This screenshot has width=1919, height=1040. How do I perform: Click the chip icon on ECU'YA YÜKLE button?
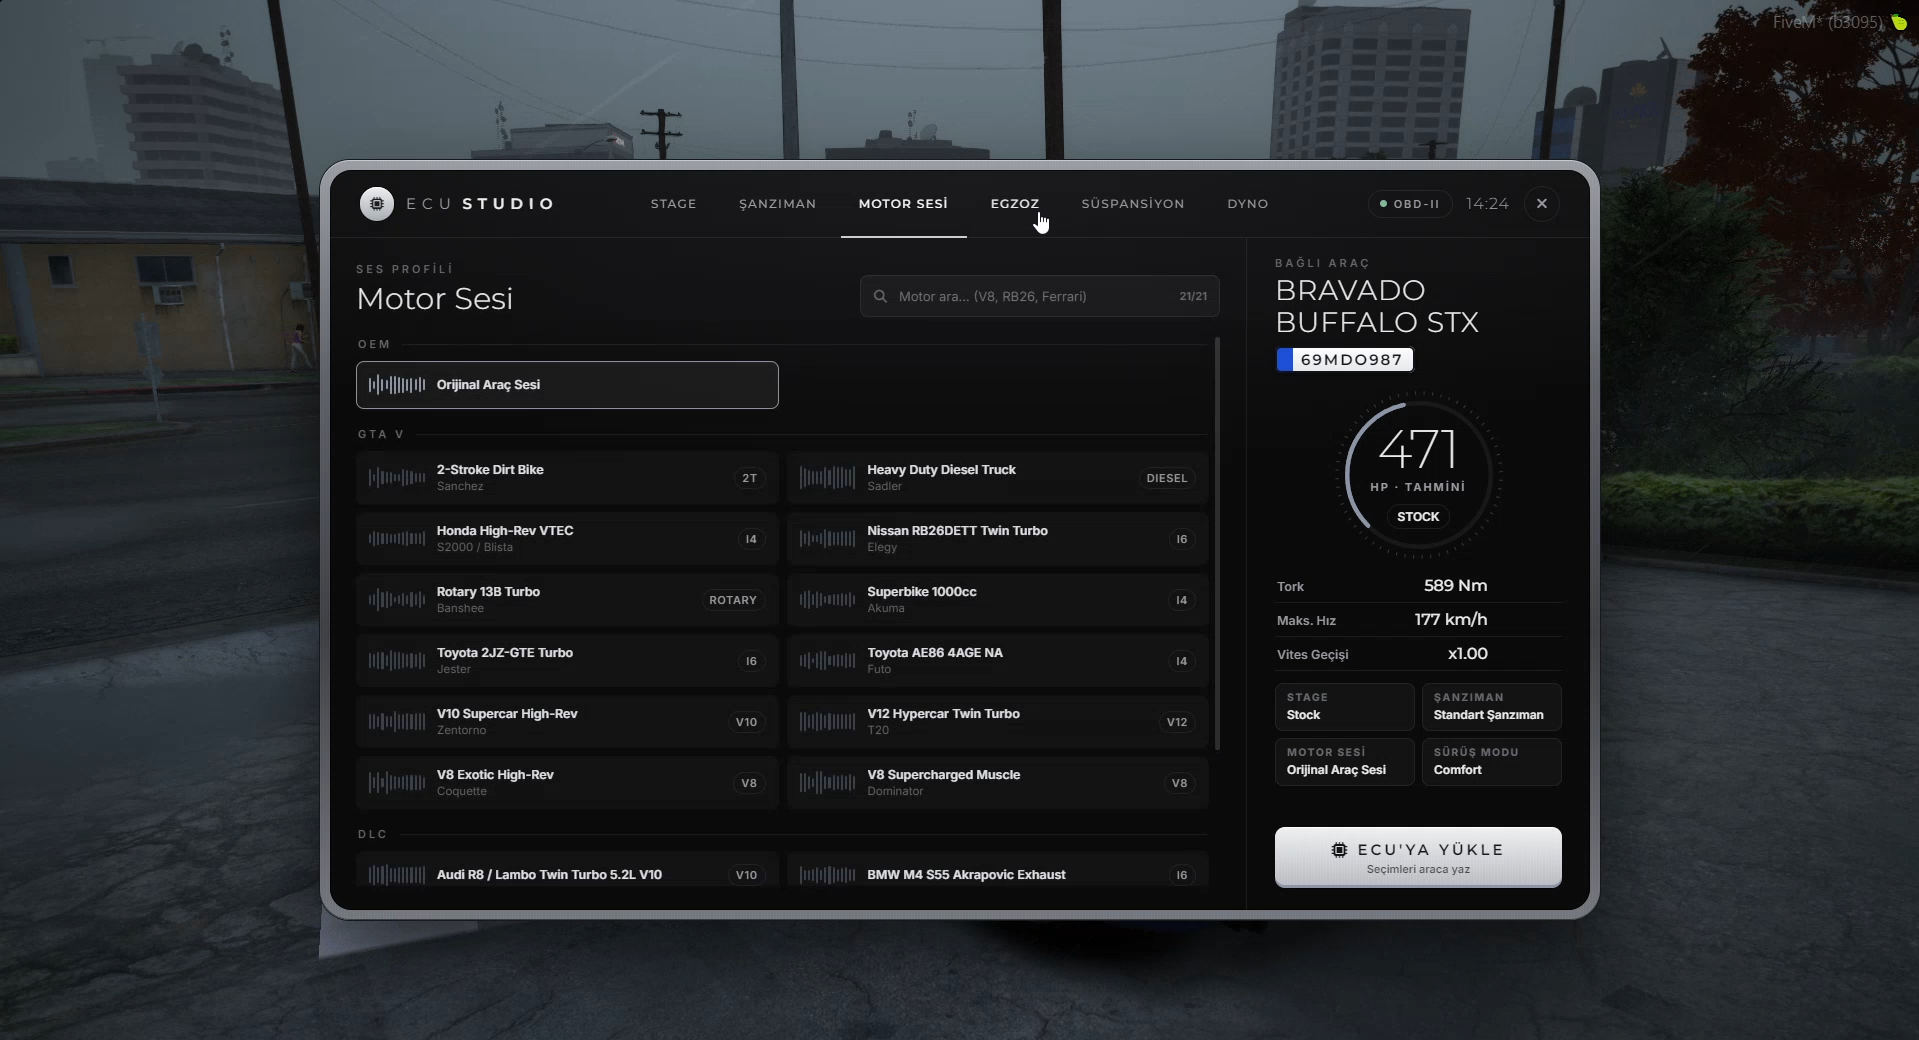[x=1339, y=849]
